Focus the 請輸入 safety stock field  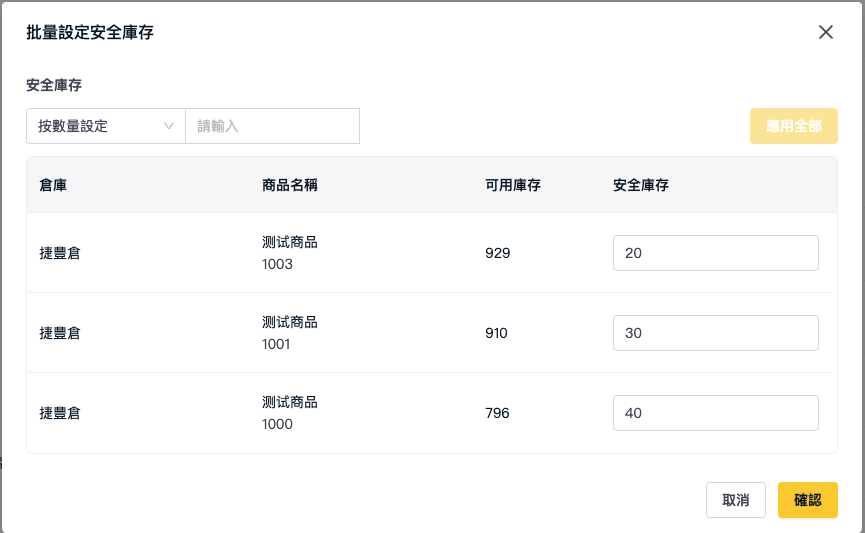[273, 126]
